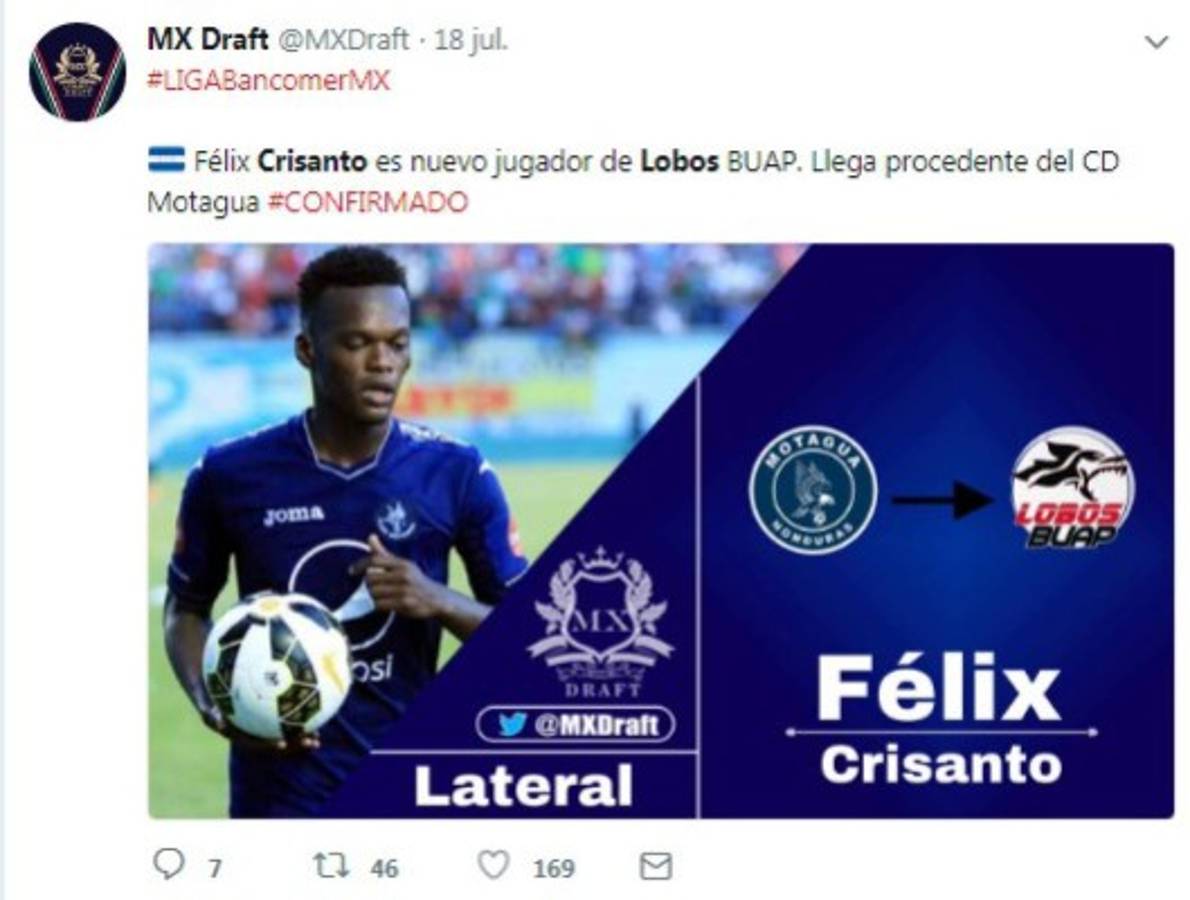
Task: Open MX Draft profile avatar
Action: tap(77, 71)
